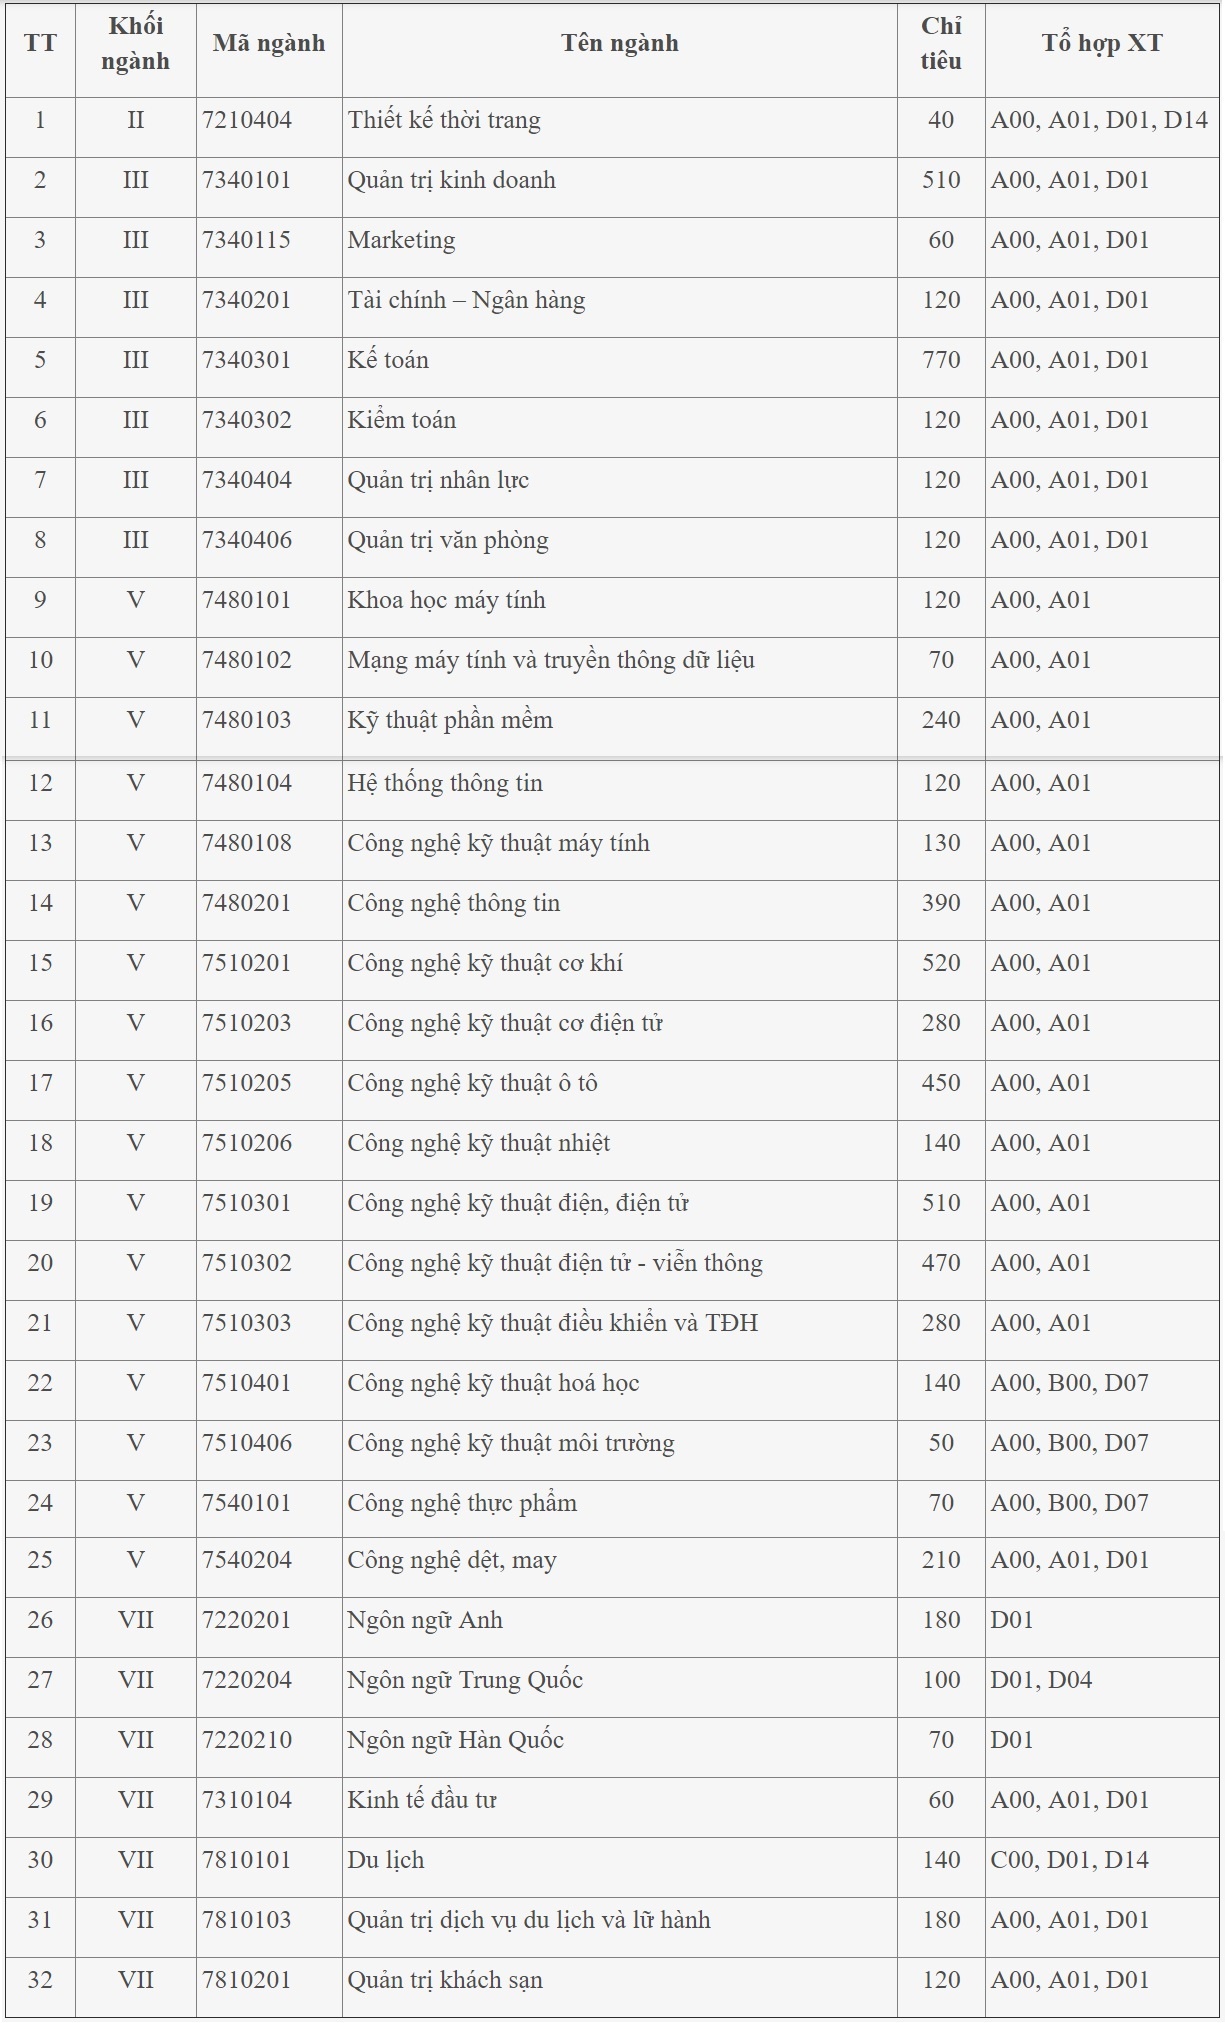Click the "Quản trị khách sạn" cell
The image size is (1225, 2023).
[445, 1981]
